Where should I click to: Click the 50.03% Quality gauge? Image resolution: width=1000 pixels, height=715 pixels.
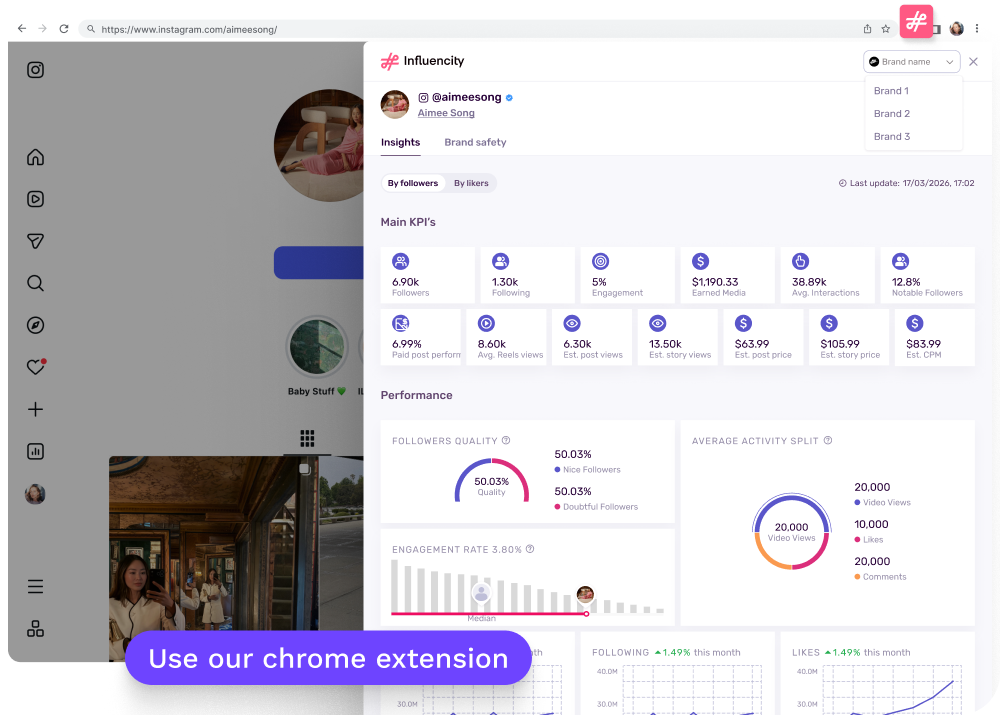[x=492, y=480]
